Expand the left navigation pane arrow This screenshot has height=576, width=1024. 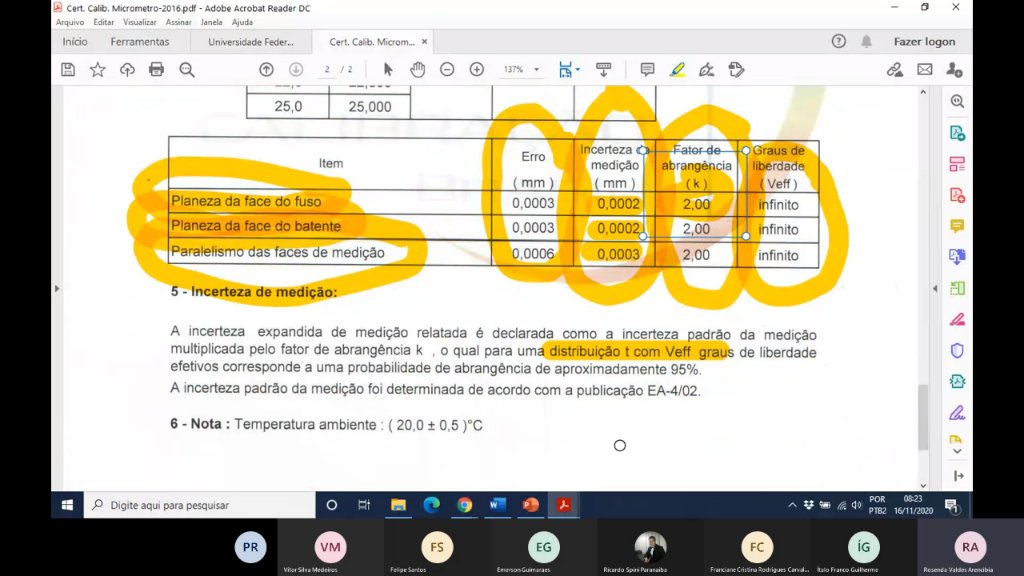(x=57, y=288)
